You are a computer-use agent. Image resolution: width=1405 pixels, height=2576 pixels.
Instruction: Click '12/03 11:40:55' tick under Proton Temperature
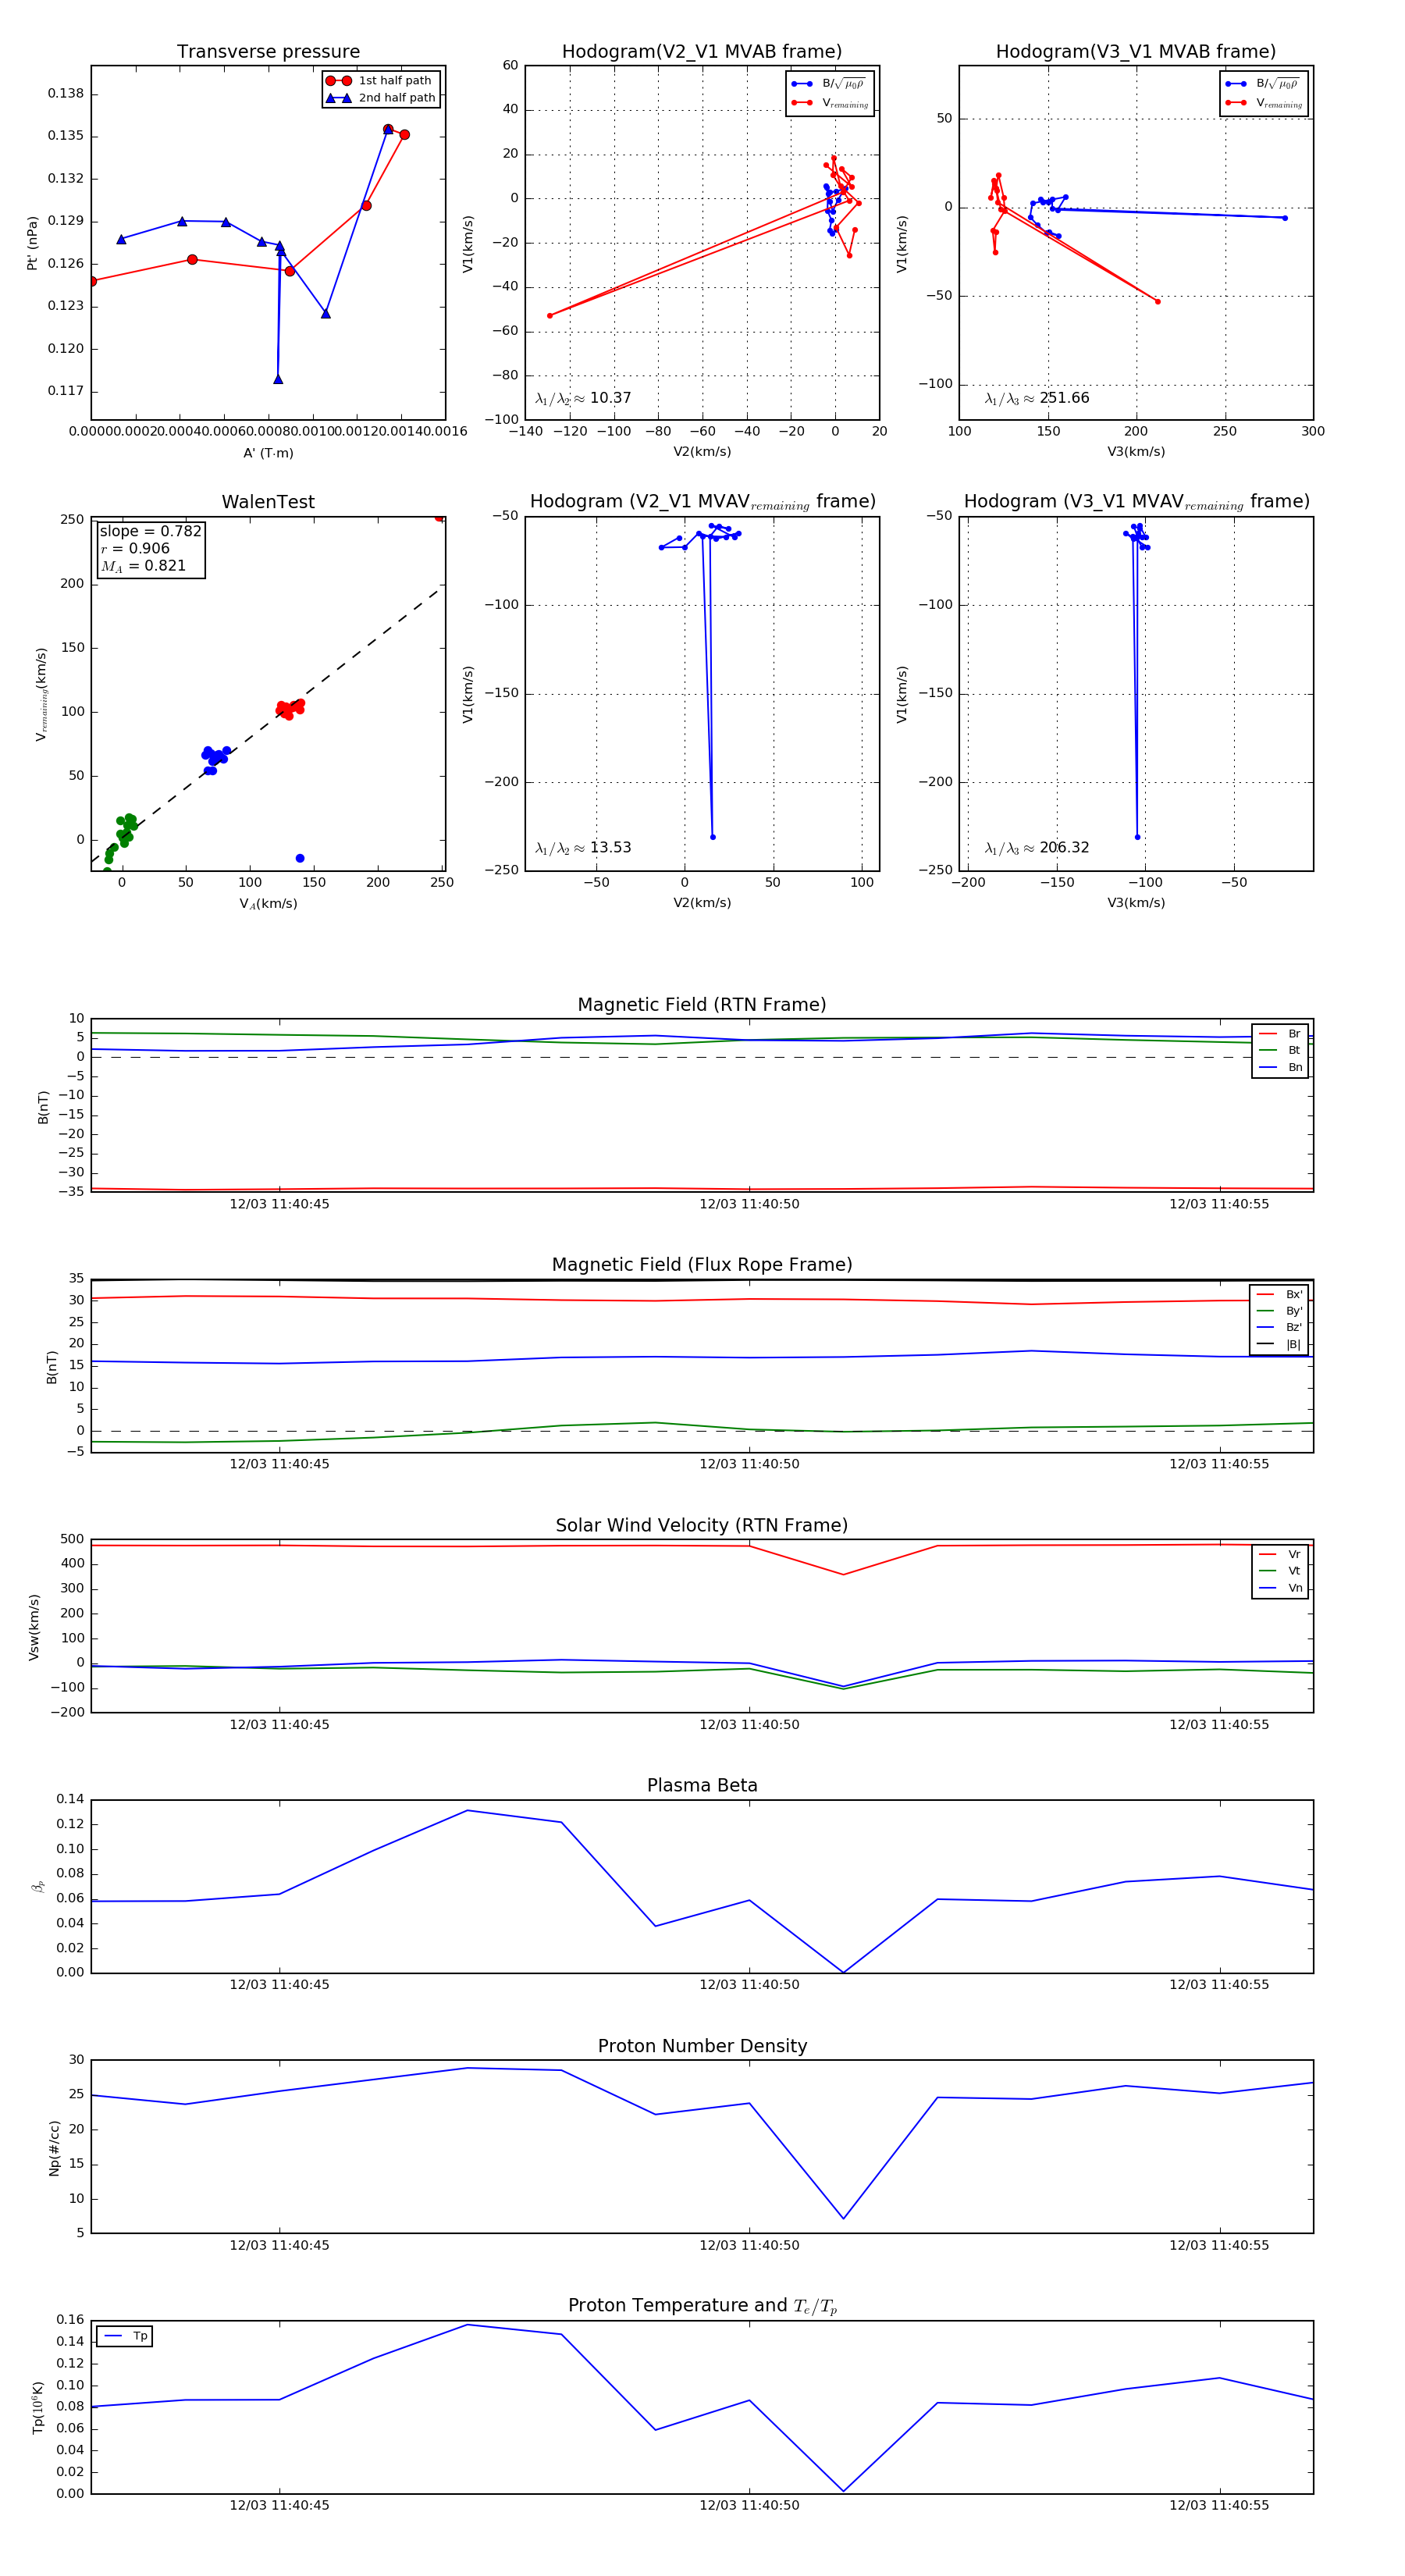[x=1219, y=2505]
